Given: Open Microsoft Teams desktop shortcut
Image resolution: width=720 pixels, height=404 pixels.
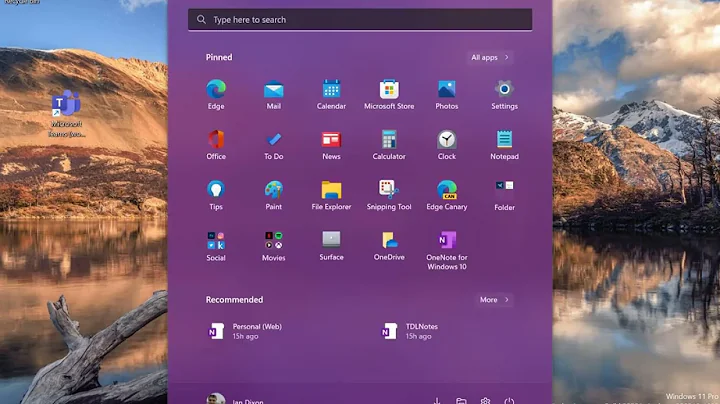Looking at the screenshot, I should tap(67, 113).
